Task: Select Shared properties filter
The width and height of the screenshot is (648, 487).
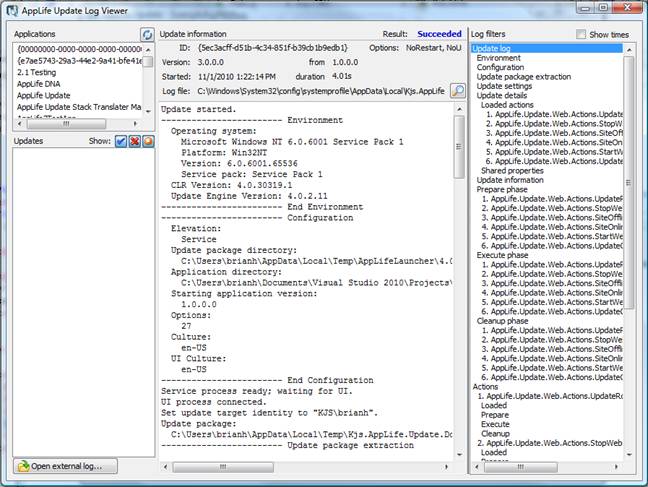Action: pyautogui.click(x=512, y=171)
